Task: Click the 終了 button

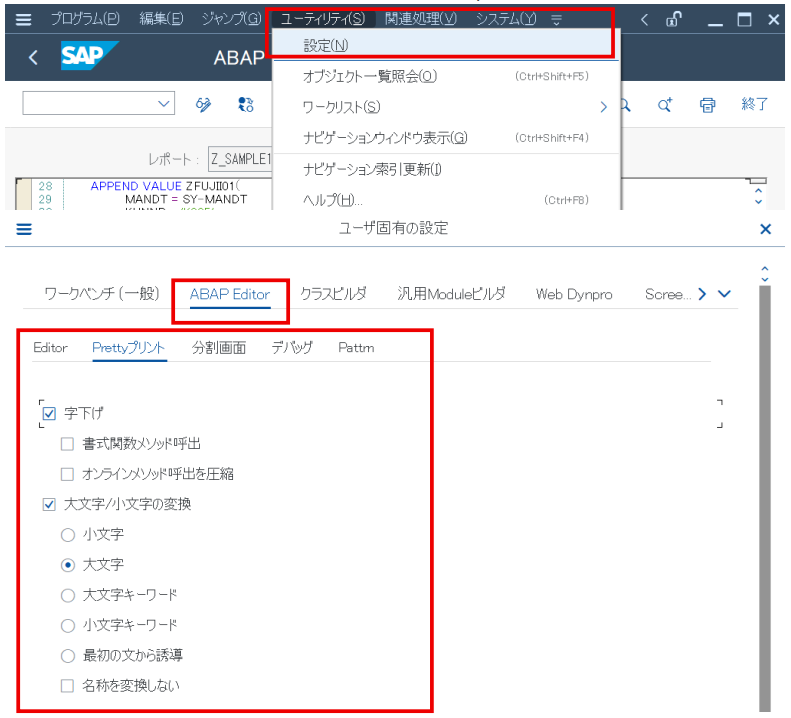Action: (755, 104)
